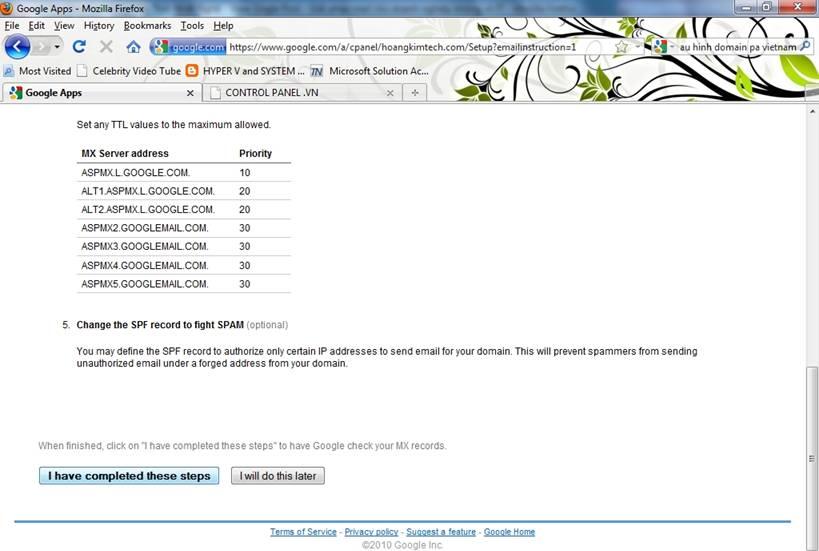
Task: Open the Most Visited bookmarks folder
Action: click(37, 71)
